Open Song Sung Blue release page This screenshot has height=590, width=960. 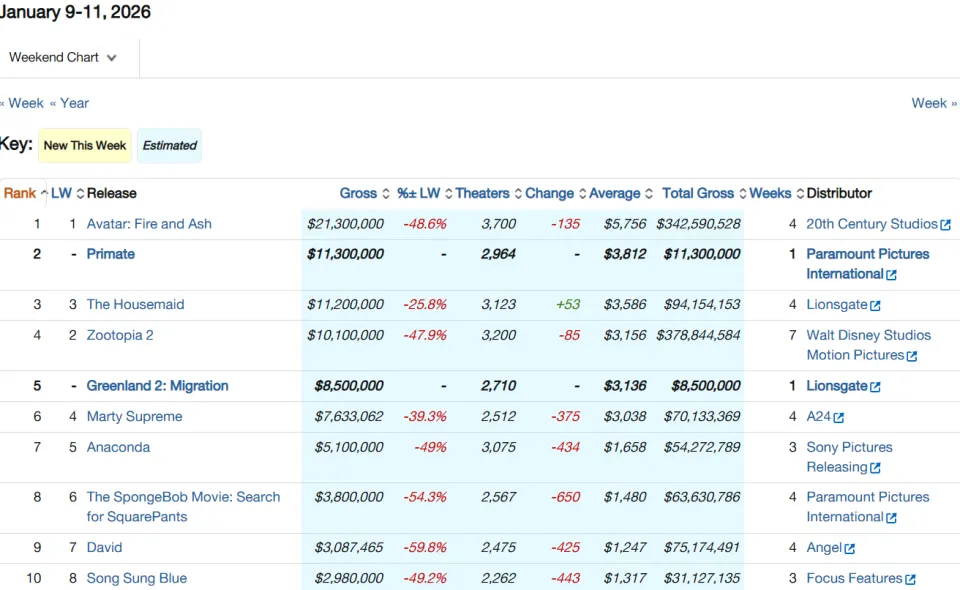pyautogui.click(x=137, y=578)
